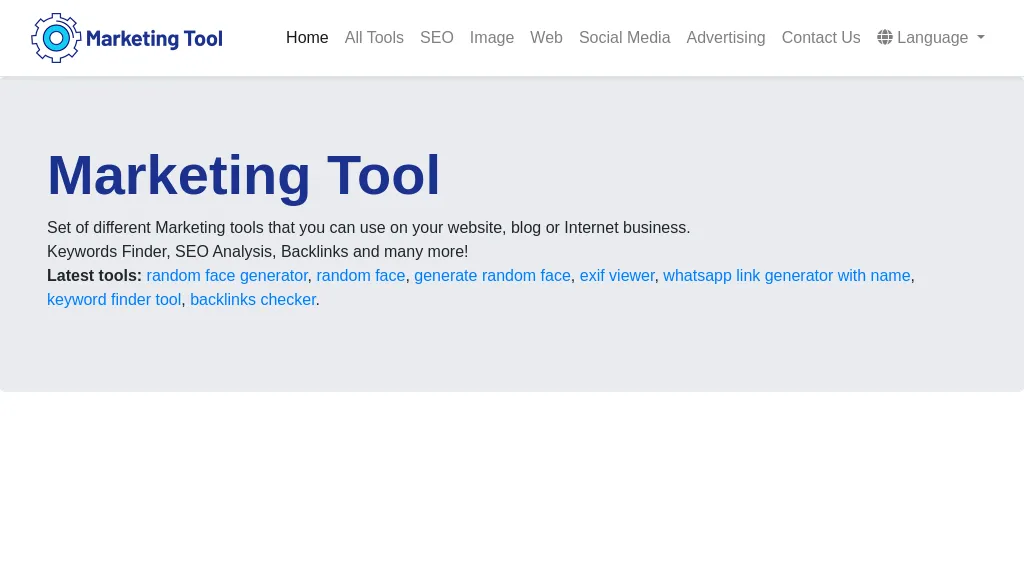Click the gear logo icon

(x=56, y=38)
